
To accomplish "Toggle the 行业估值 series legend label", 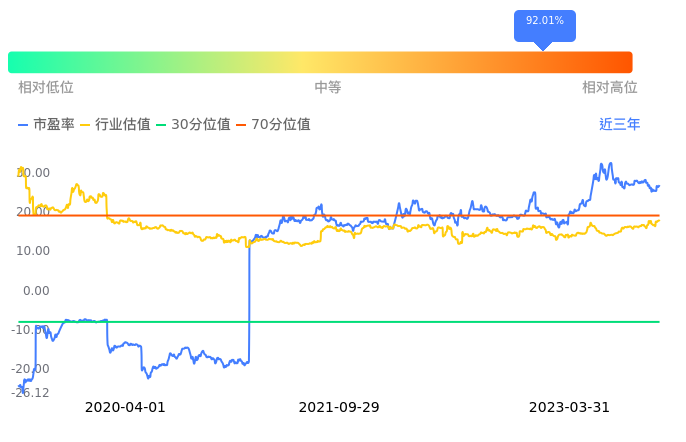I will coord(123,125).
